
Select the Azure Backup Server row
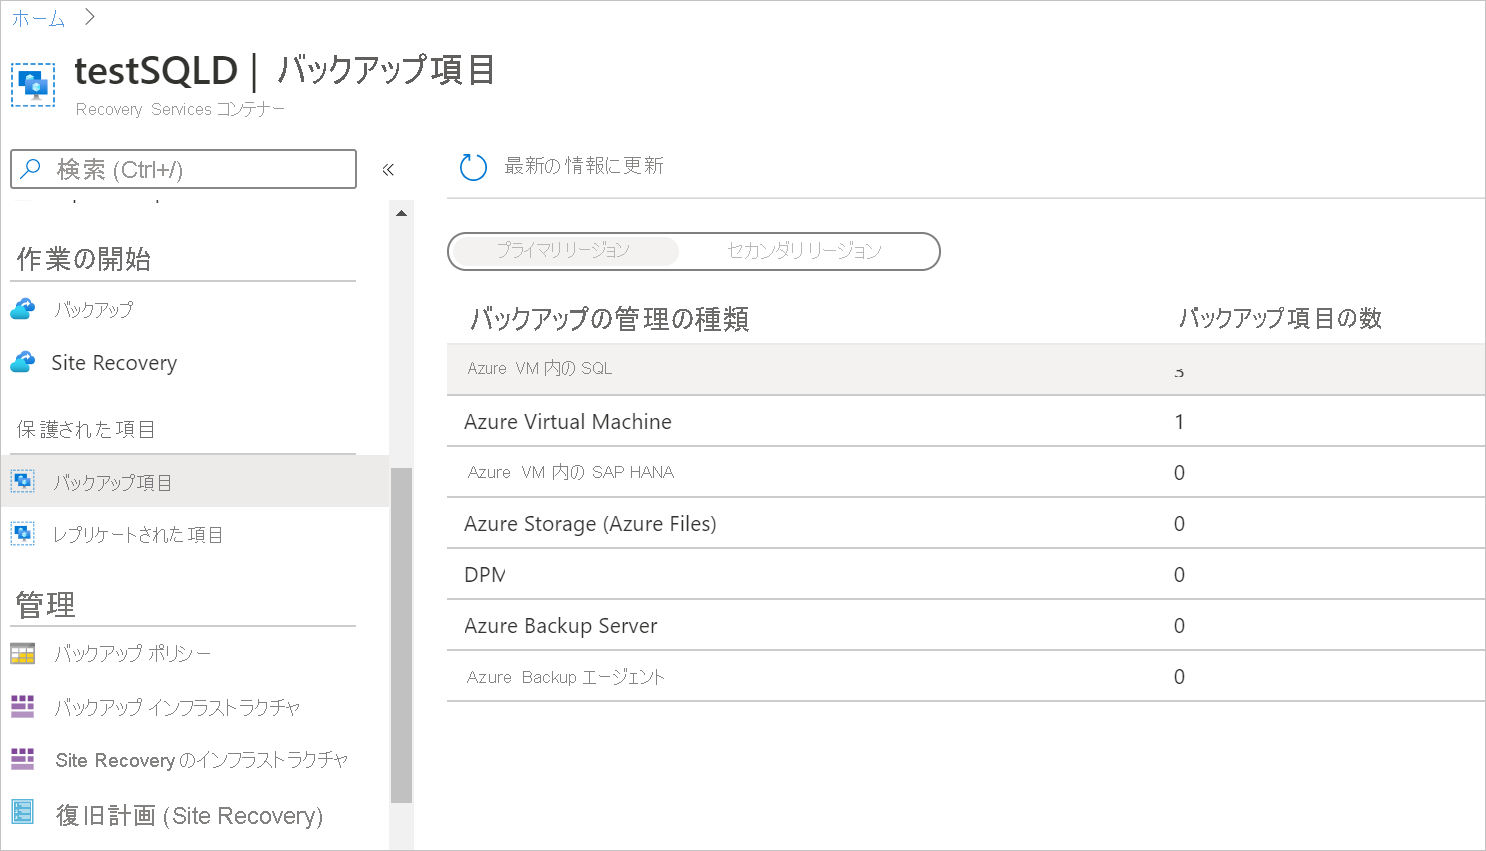(966, 626)
